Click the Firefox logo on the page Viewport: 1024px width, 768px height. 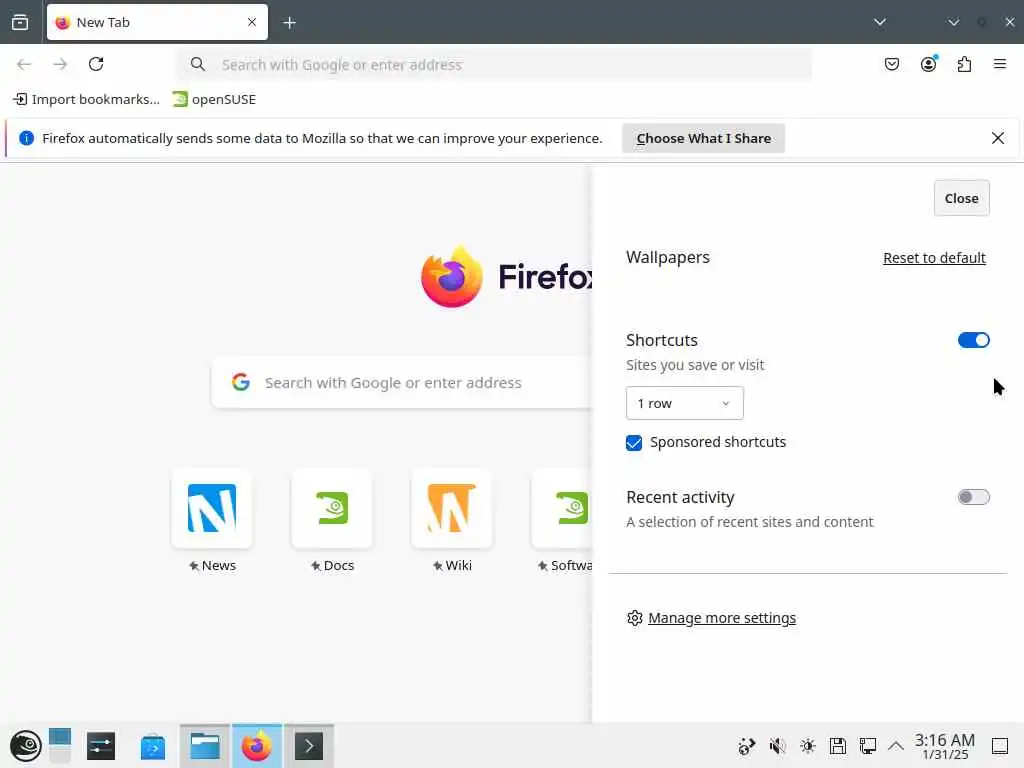tap(452, 277)
